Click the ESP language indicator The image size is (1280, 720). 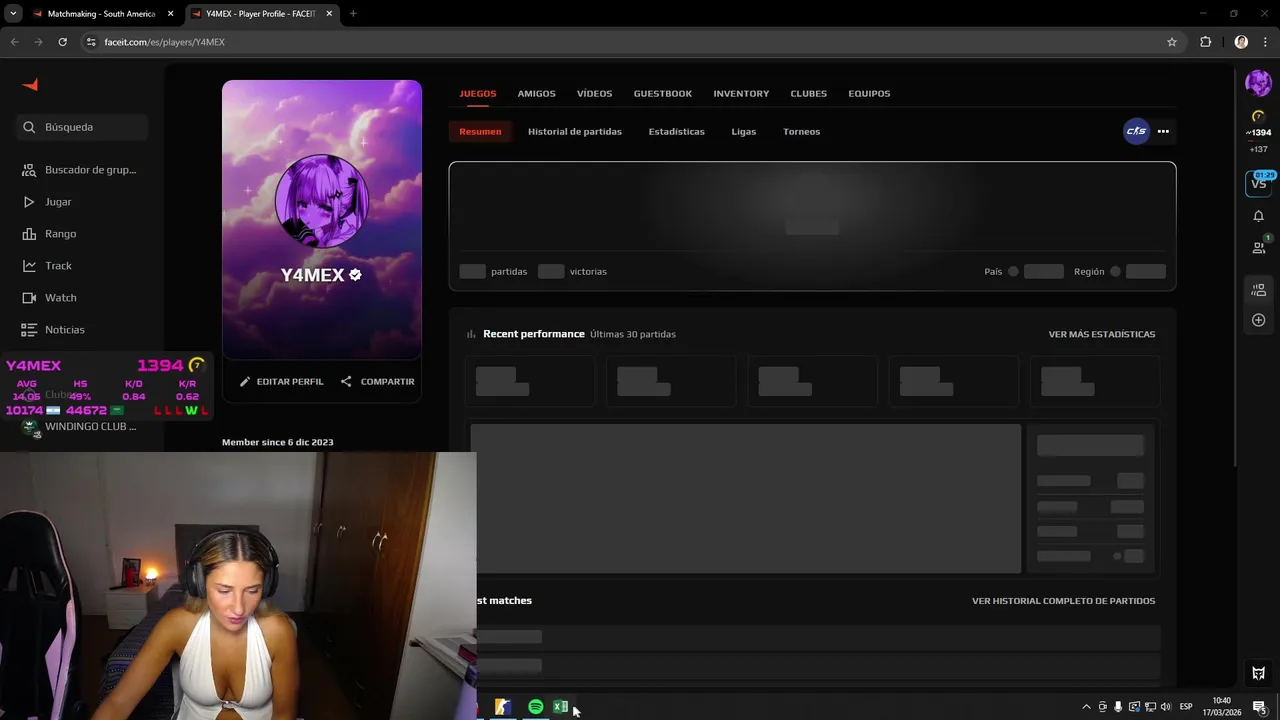(1186, 707)
